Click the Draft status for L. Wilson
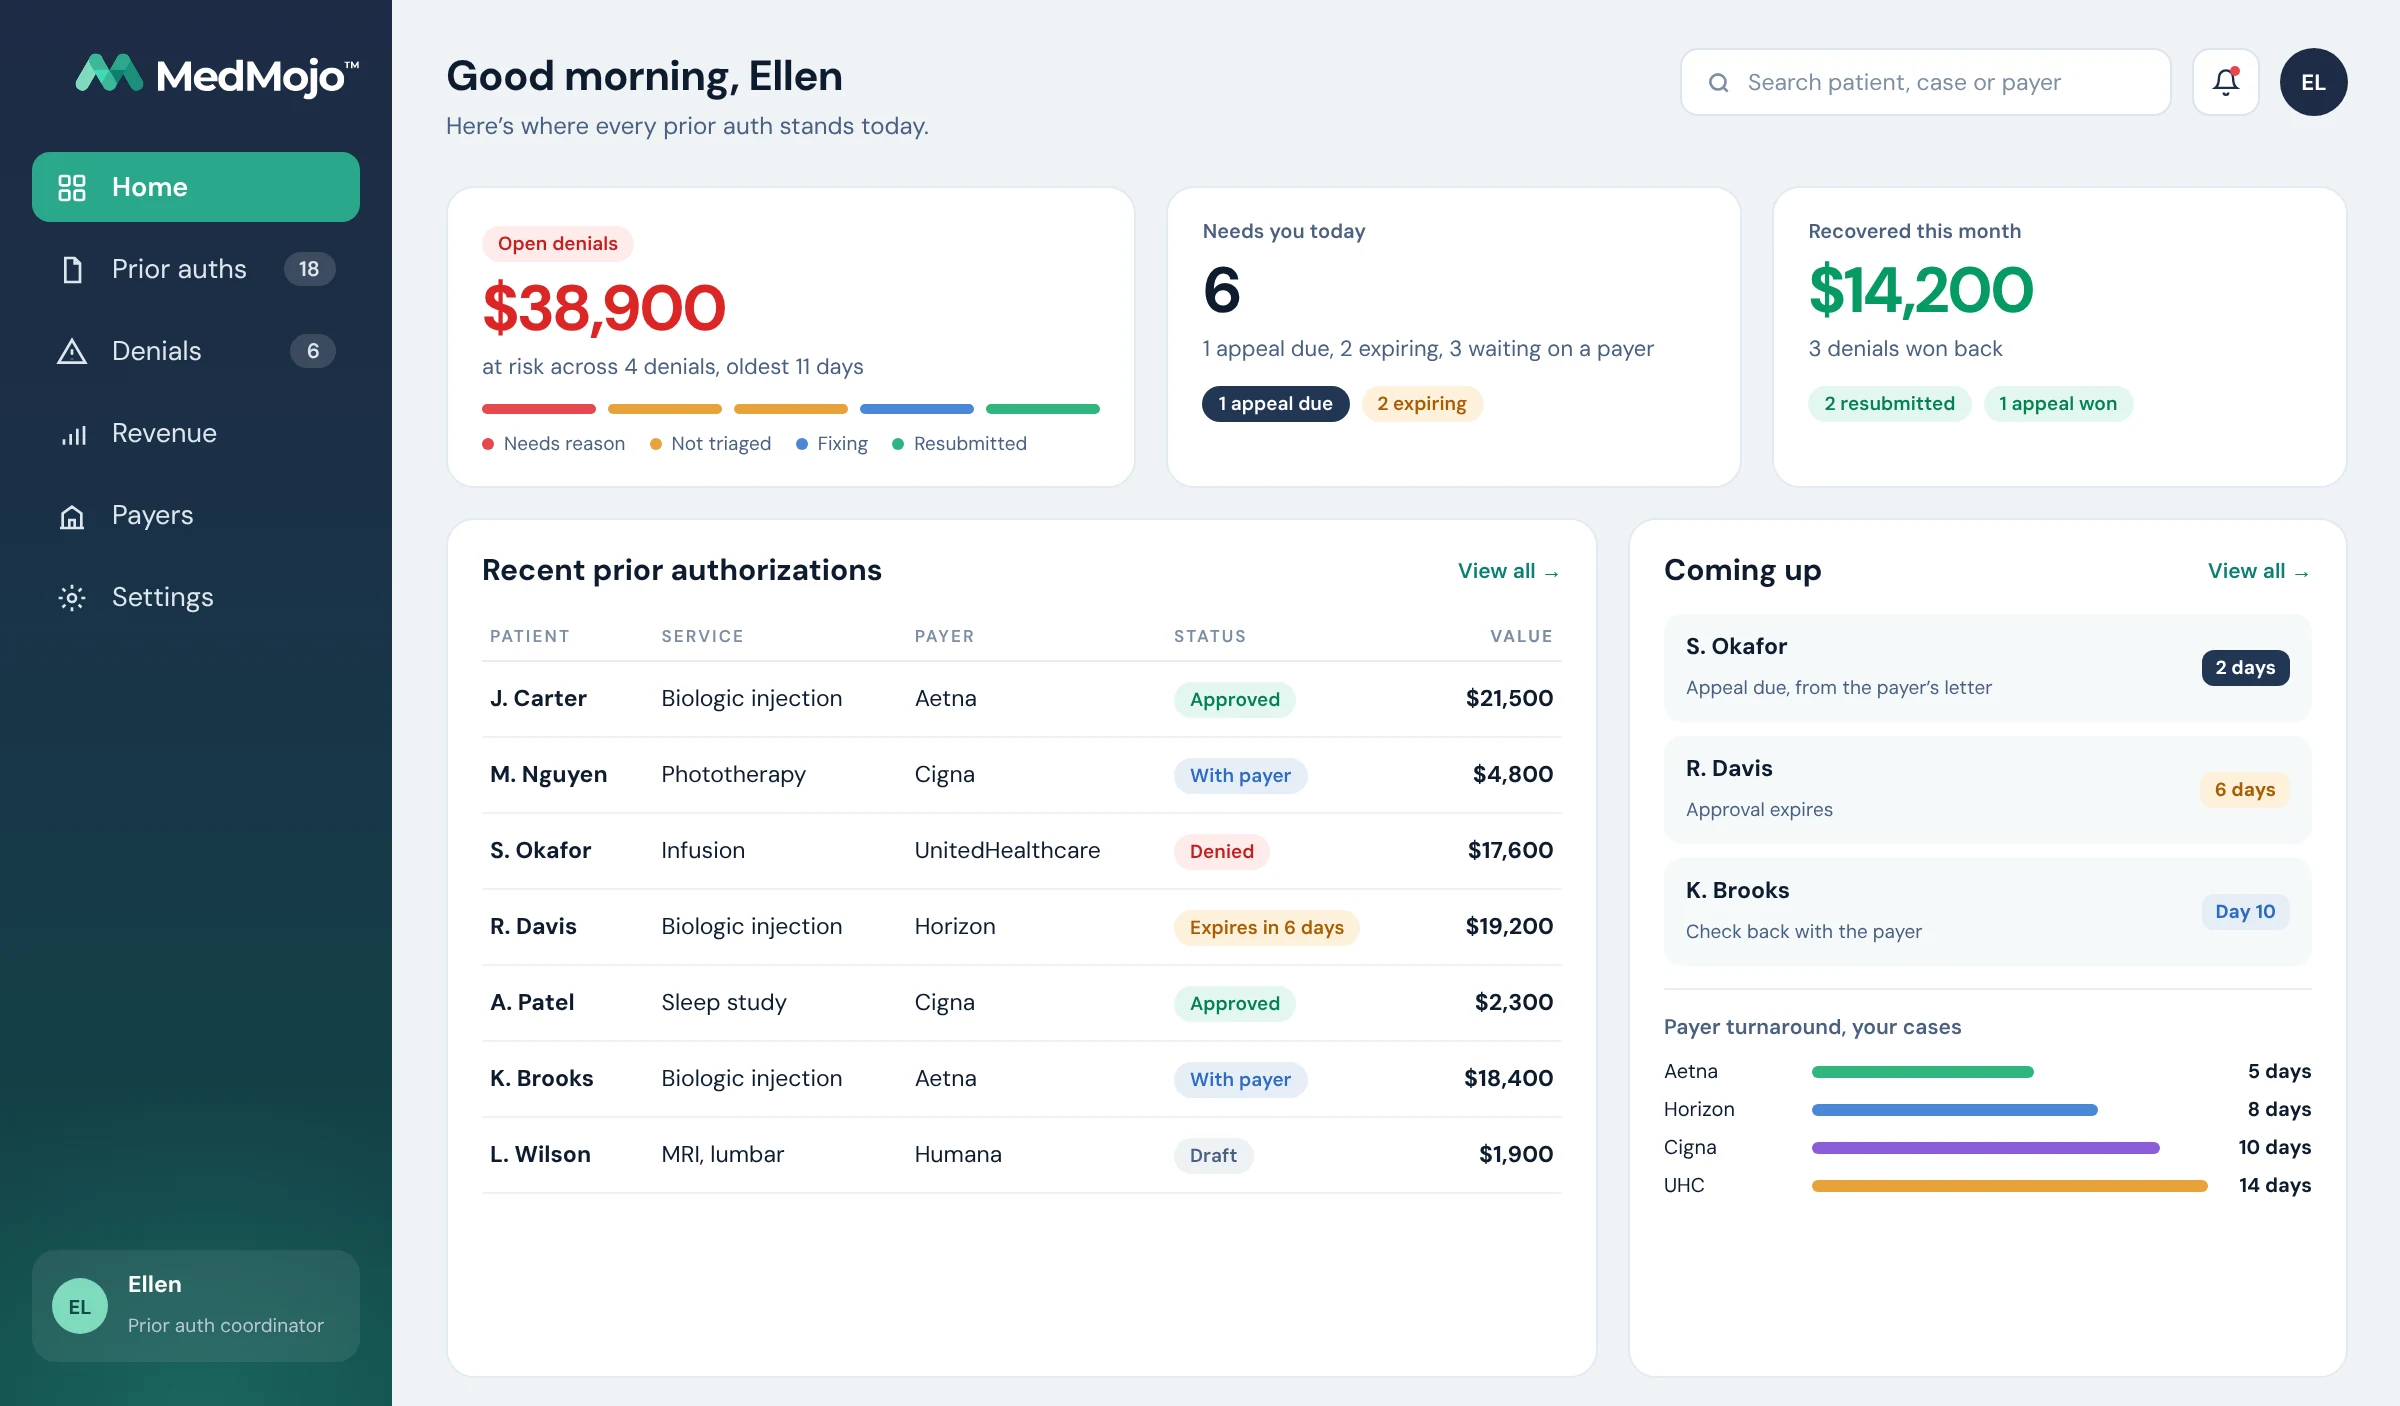 1213,1156
